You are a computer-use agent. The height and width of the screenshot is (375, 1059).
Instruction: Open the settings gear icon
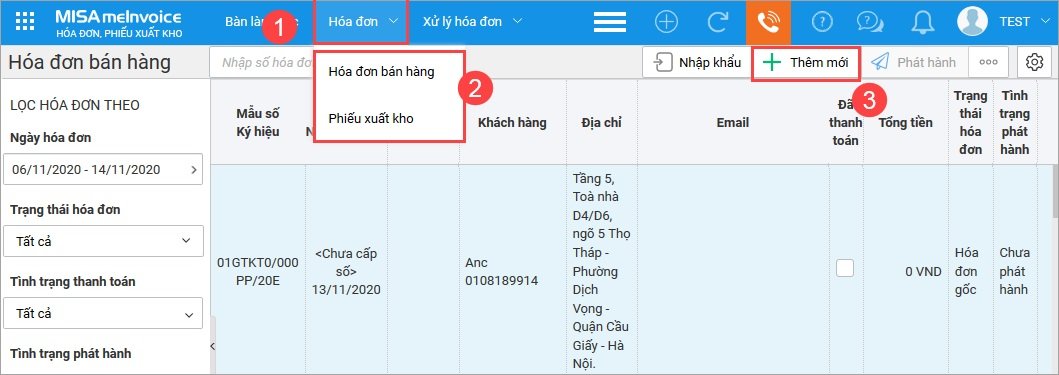pos(1034,62)
